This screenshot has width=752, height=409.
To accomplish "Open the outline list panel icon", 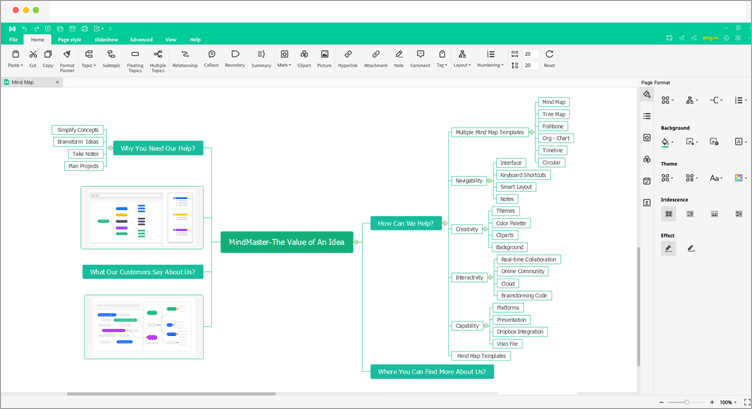I will (647, 116).
